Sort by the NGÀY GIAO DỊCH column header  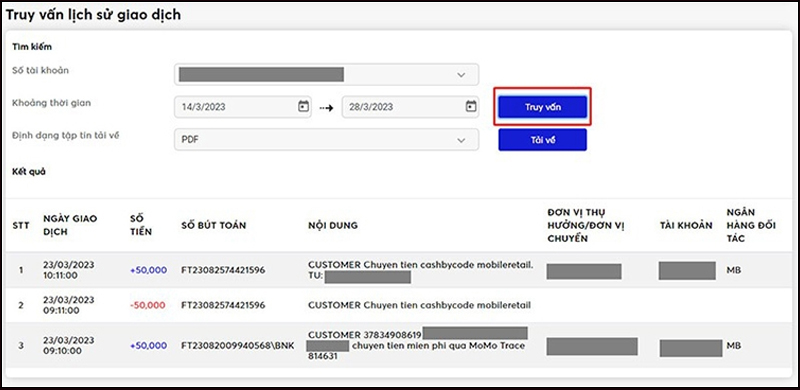point(70,225)
